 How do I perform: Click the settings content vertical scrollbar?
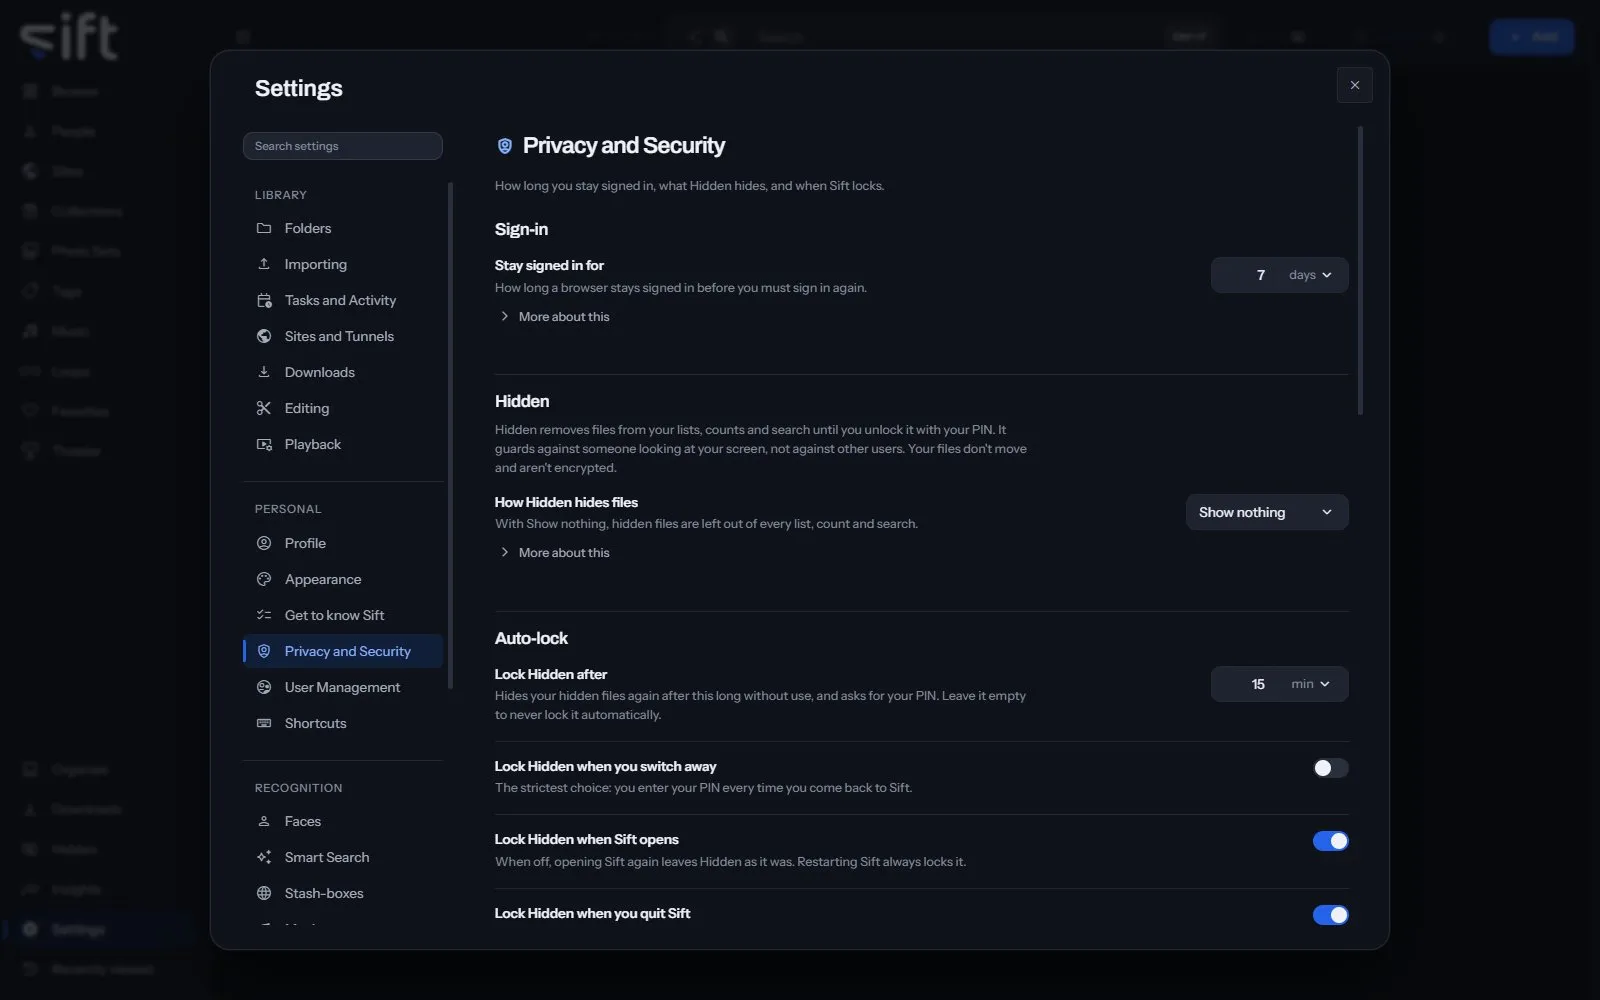(x=1360, y=270)
